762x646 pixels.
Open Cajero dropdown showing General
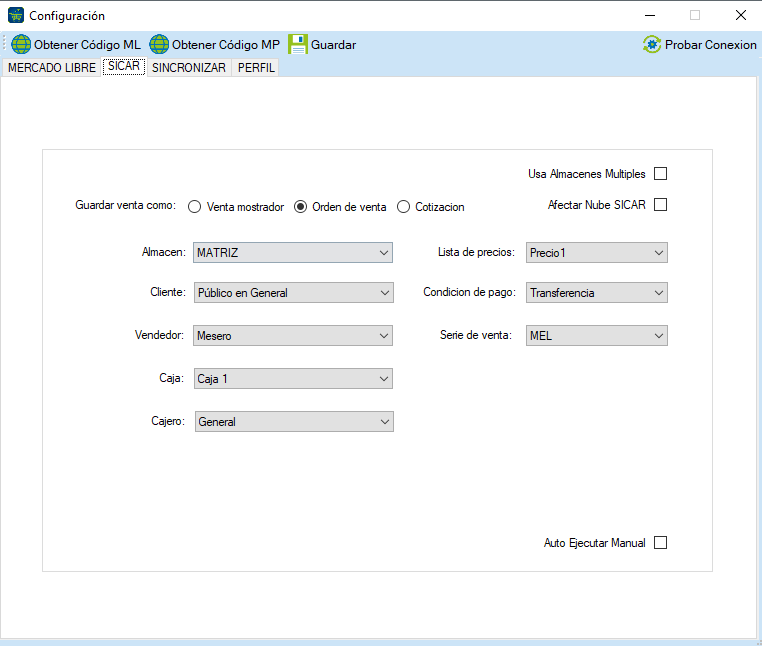click(x=294, y=421)
